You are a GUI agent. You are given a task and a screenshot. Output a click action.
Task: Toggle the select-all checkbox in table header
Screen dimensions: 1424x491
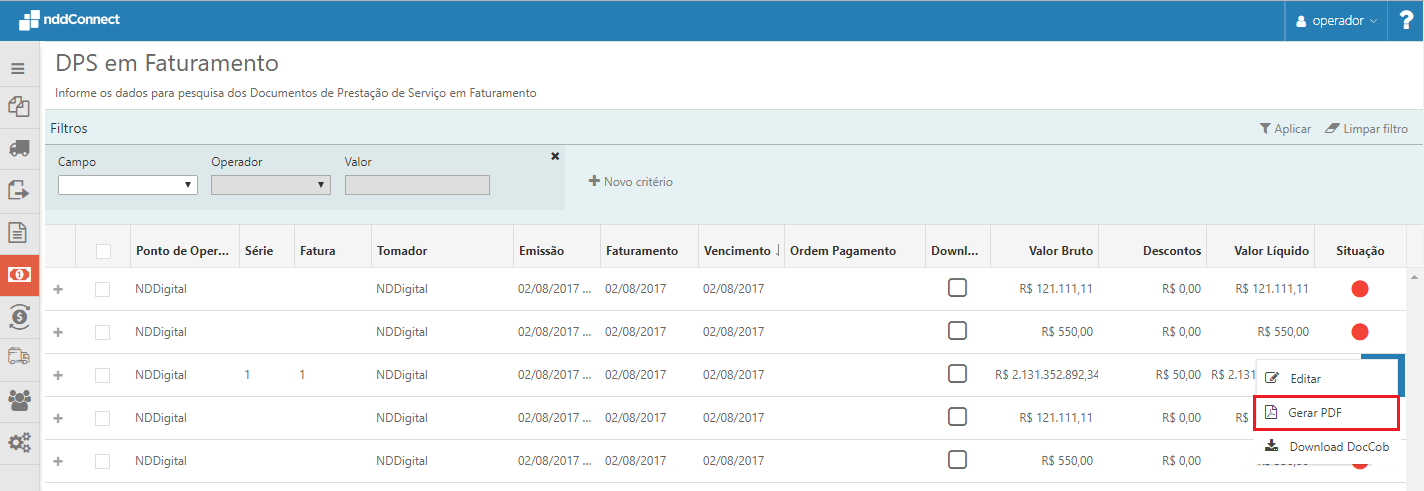click(104, 251)
